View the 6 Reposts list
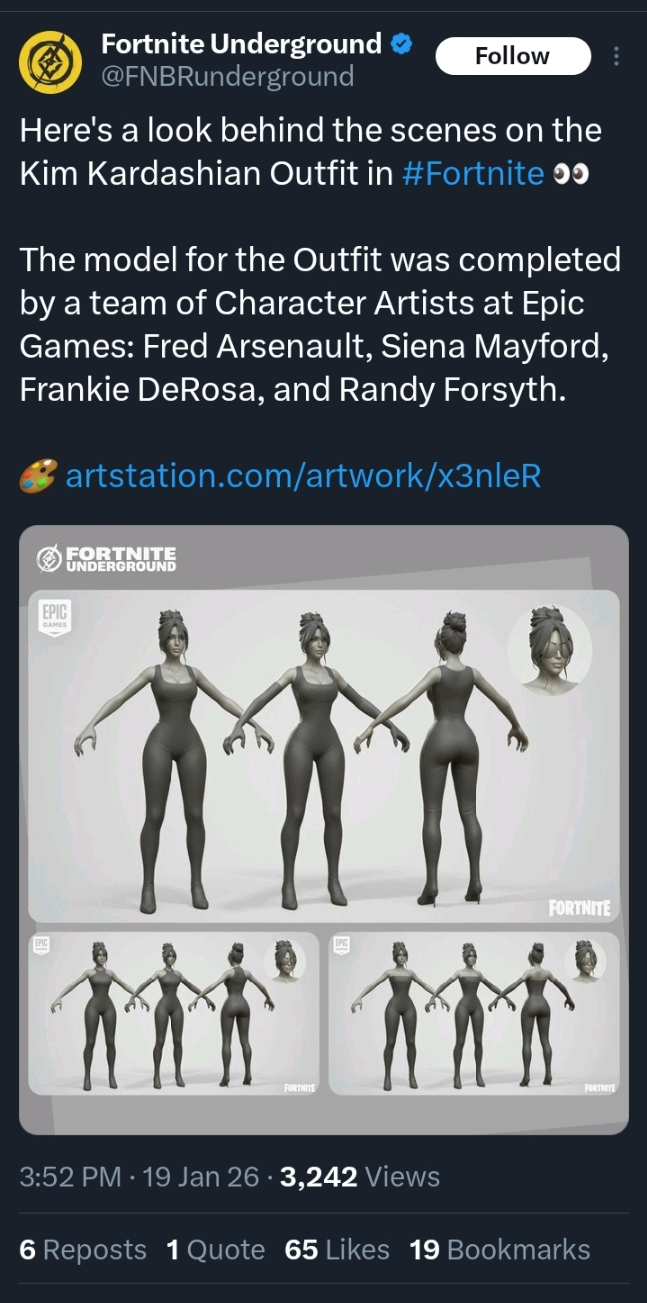This screenshot has width=647, height=1303. click(x=83, y=1249)
